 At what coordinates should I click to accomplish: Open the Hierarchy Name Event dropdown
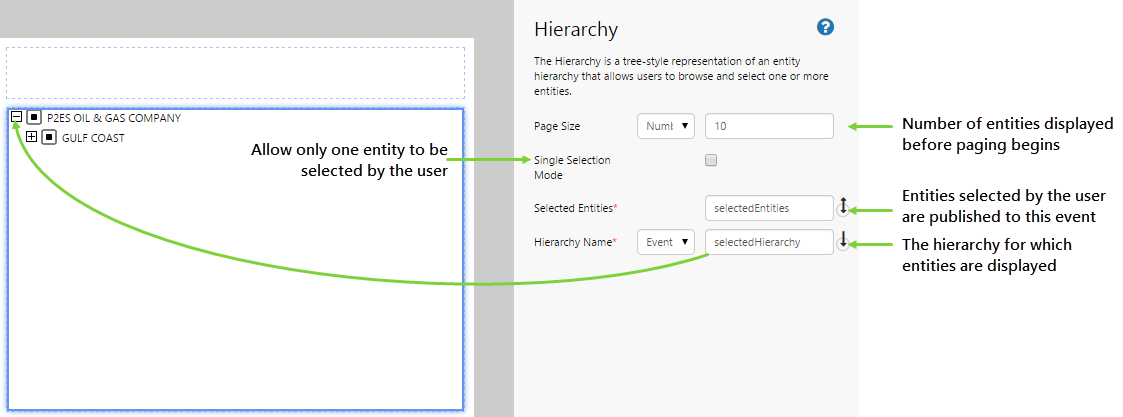(666, 241)
